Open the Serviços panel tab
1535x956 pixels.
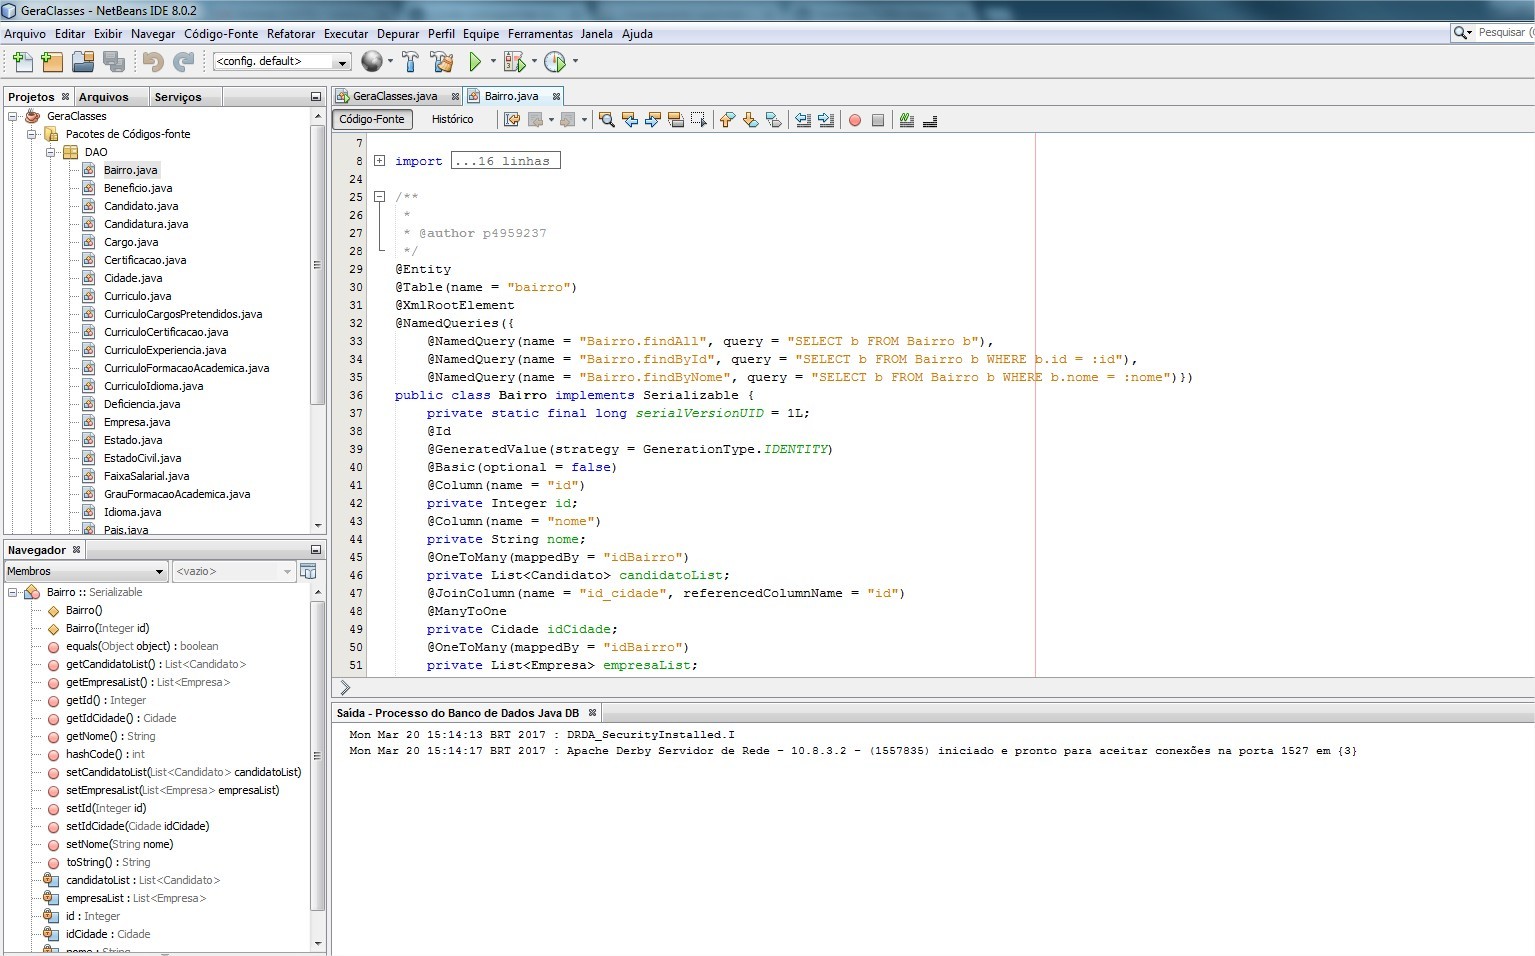point(178,97)
